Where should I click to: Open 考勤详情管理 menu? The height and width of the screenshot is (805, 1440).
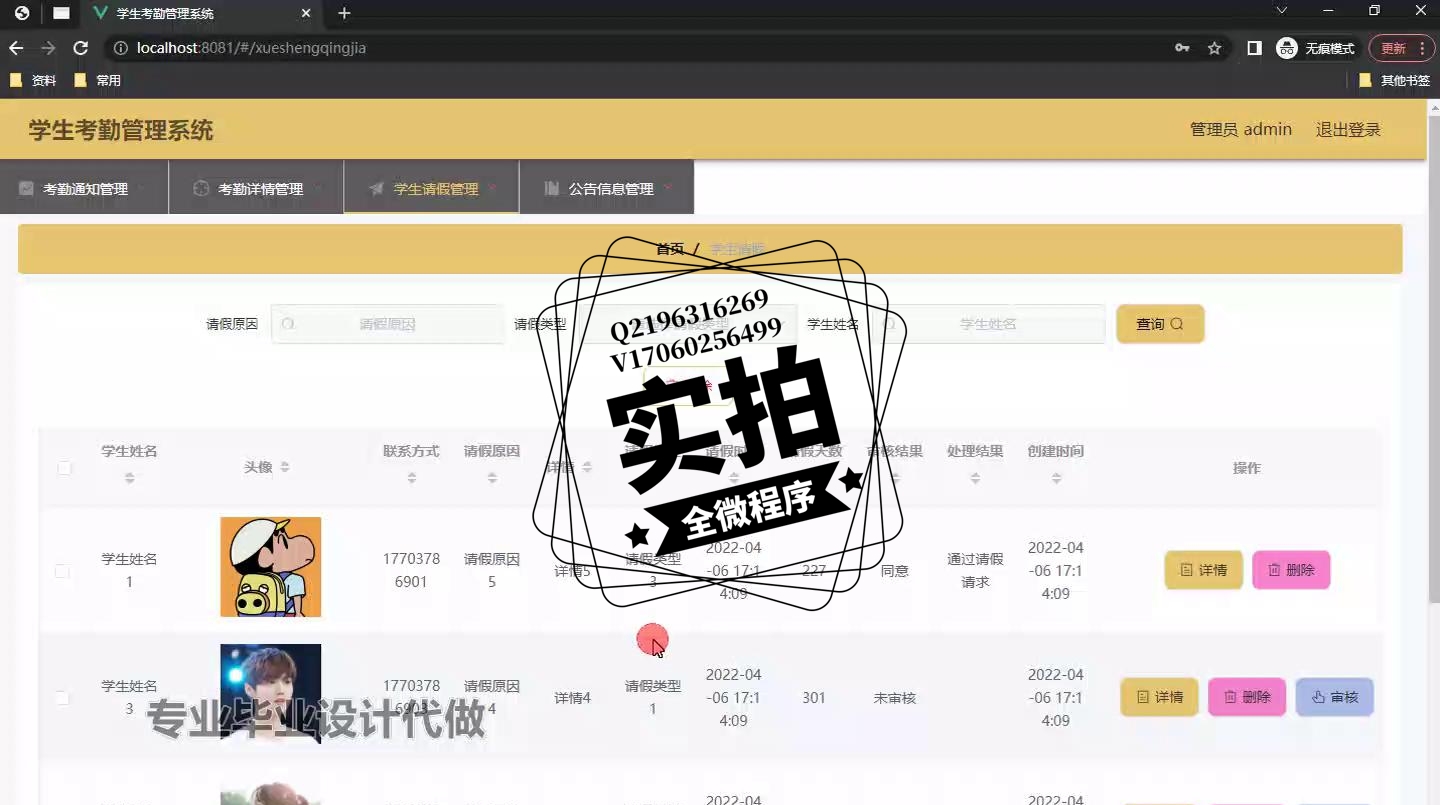[256, 188]
